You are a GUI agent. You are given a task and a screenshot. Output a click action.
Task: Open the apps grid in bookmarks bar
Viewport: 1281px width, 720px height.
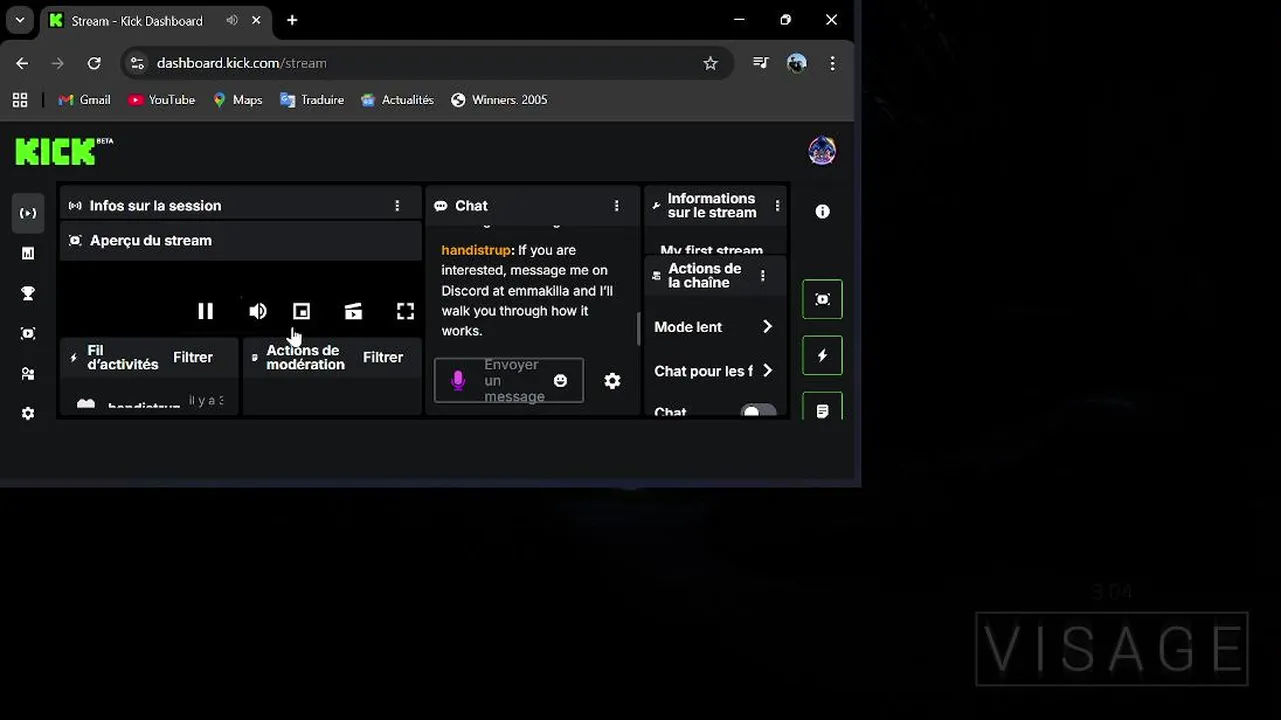pos(19,100)
